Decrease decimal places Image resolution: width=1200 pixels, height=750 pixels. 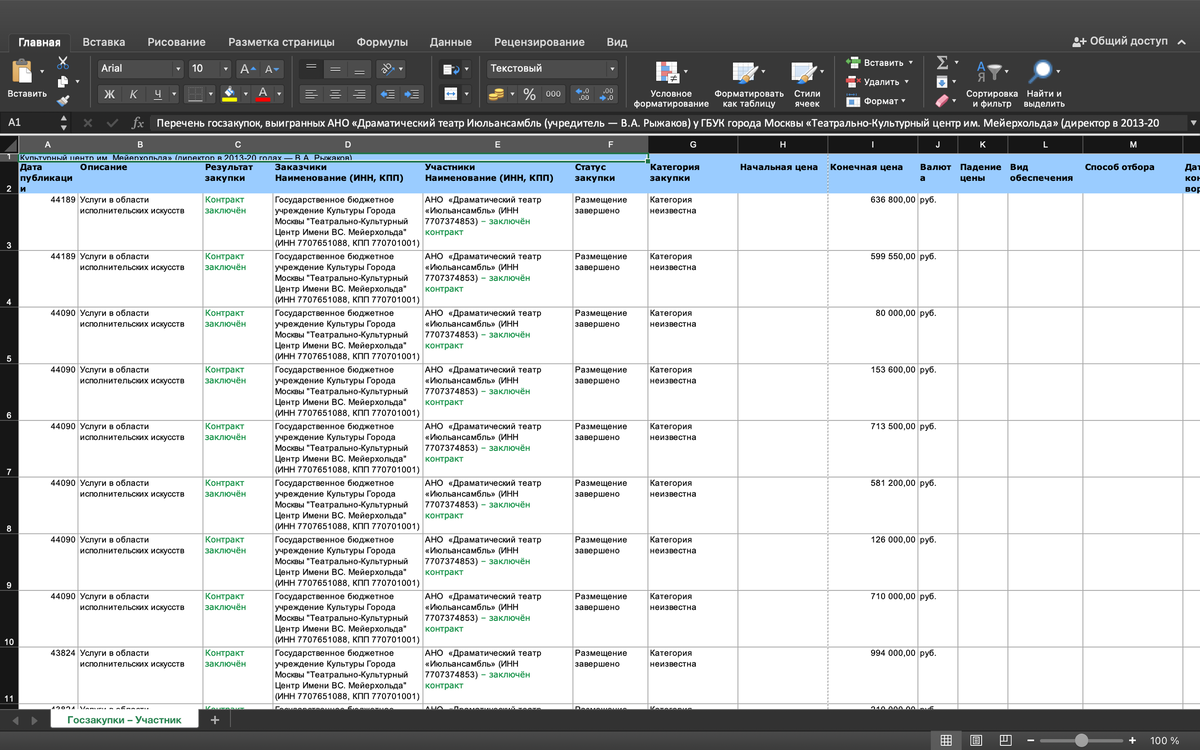point(608,94)
